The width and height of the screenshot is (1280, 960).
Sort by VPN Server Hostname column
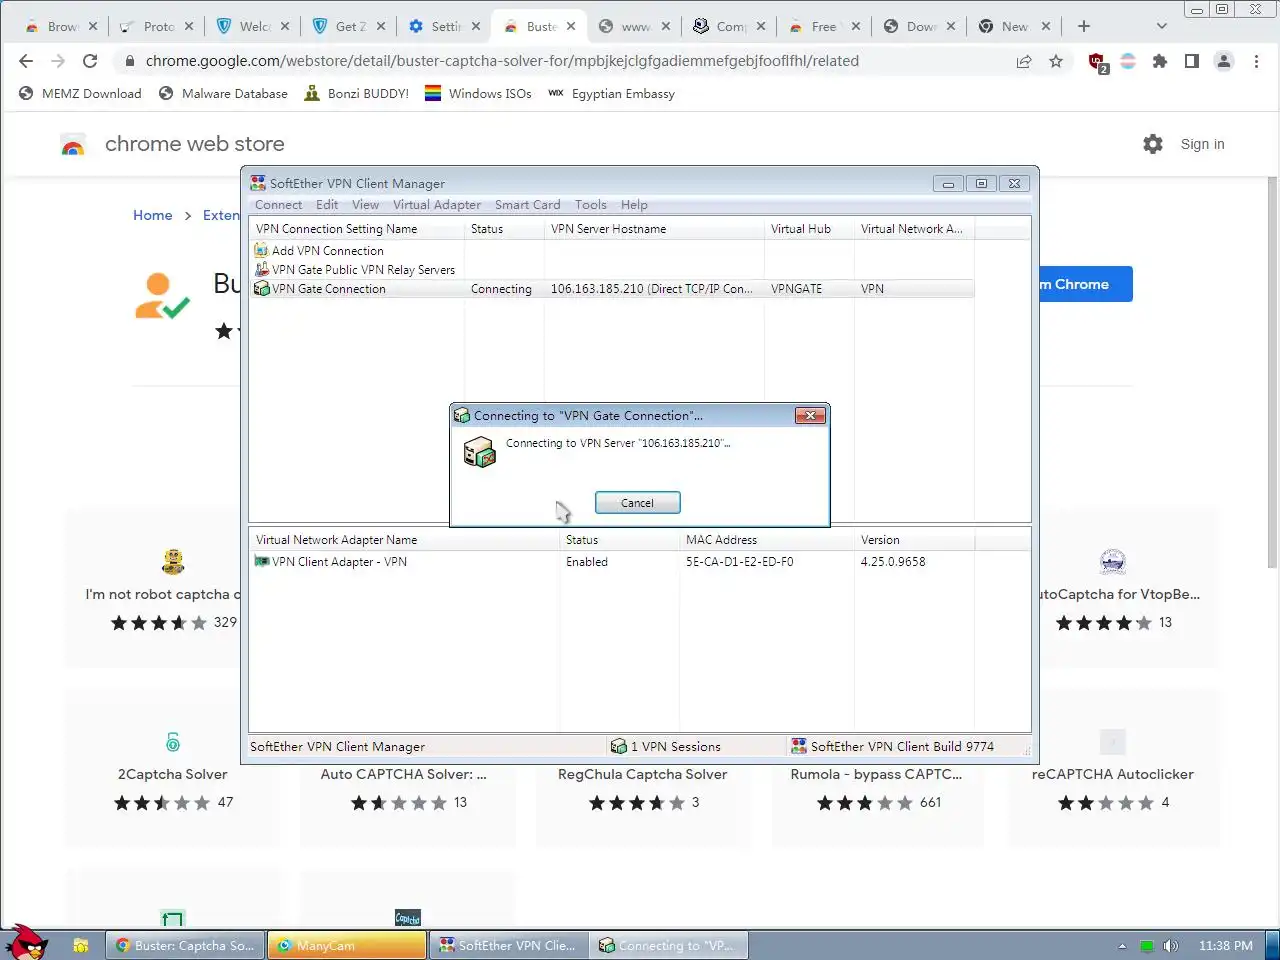pyautogui.click(x=654, y=229)
